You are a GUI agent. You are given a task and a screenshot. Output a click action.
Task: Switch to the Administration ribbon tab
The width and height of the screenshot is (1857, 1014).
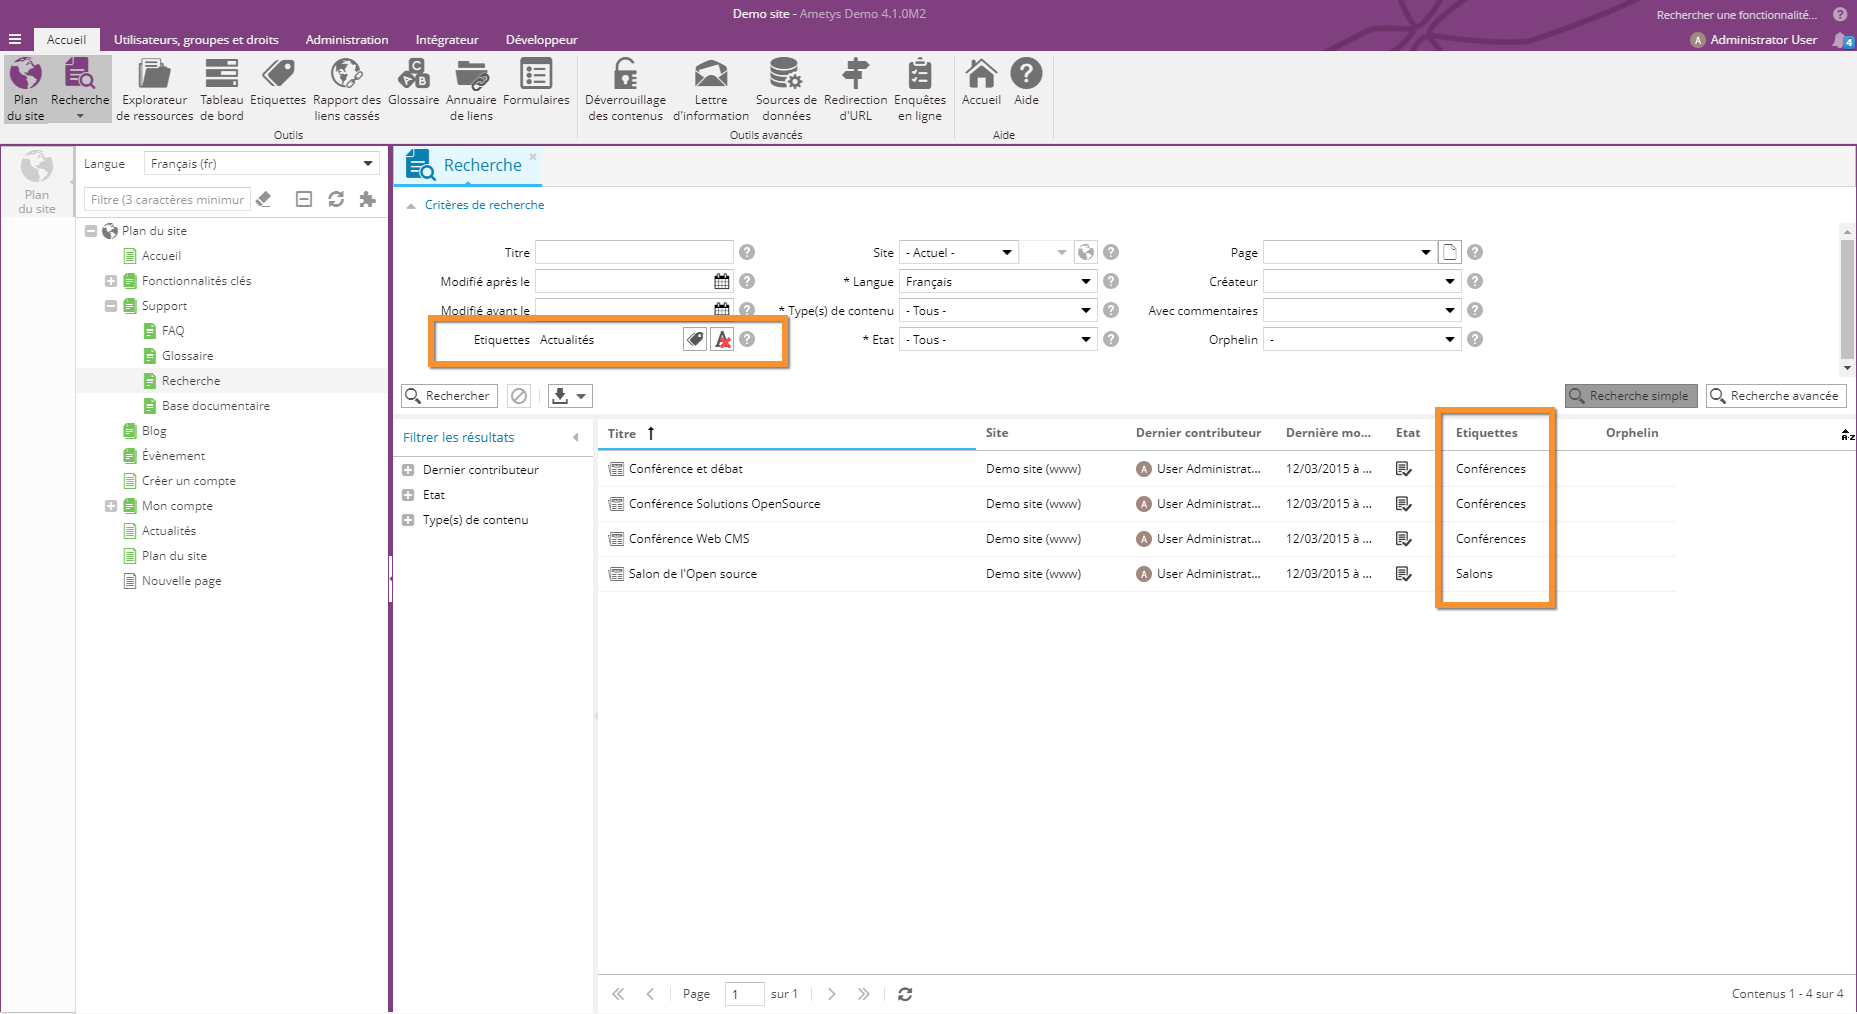click(x=346, y=40)
